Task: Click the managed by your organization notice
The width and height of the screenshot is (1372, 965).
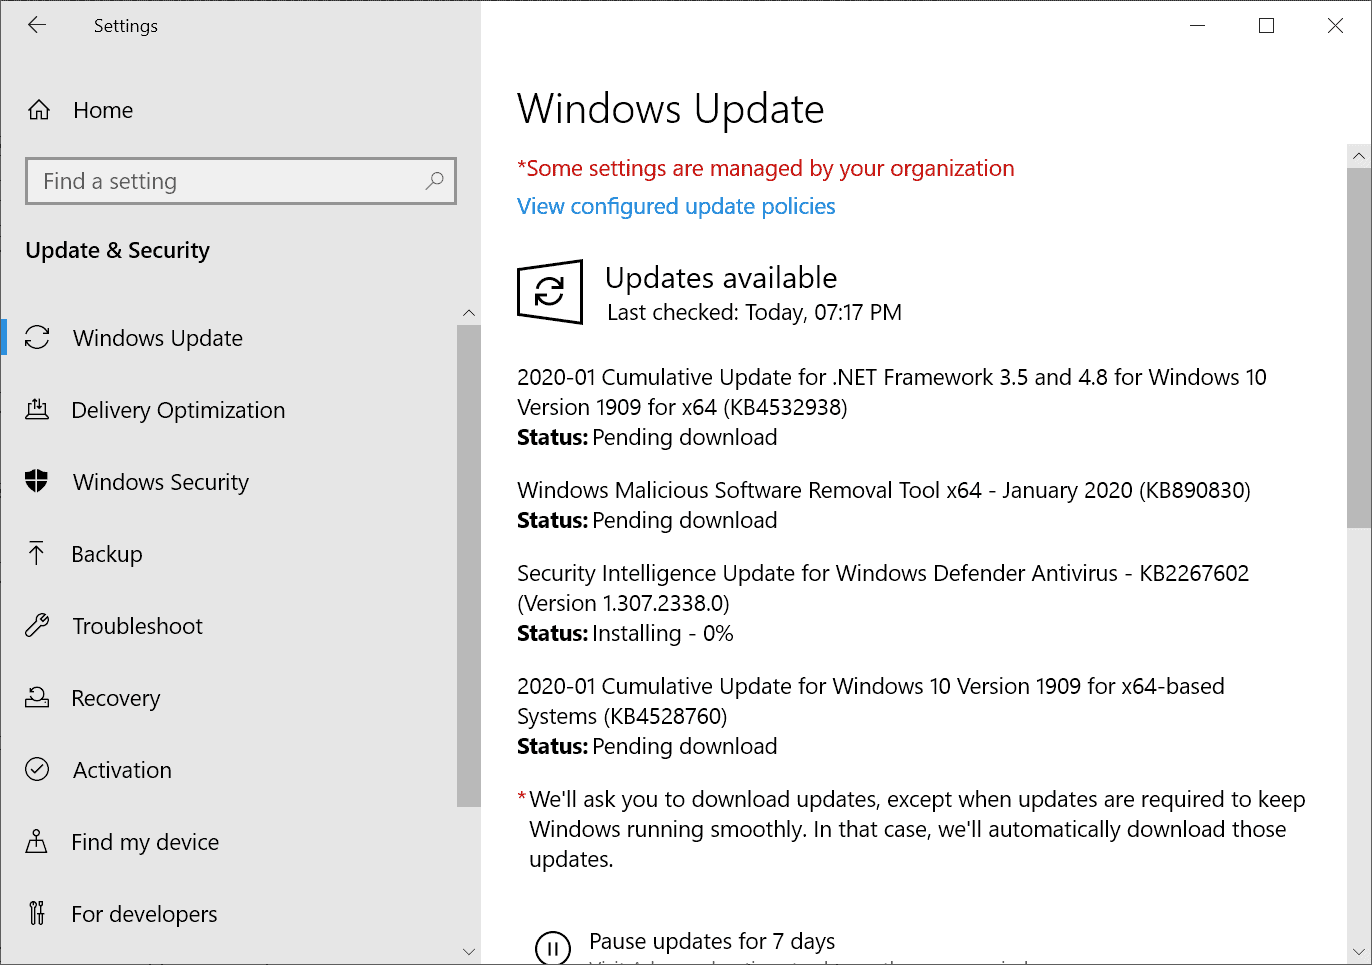Action: (x=766, y=168)
